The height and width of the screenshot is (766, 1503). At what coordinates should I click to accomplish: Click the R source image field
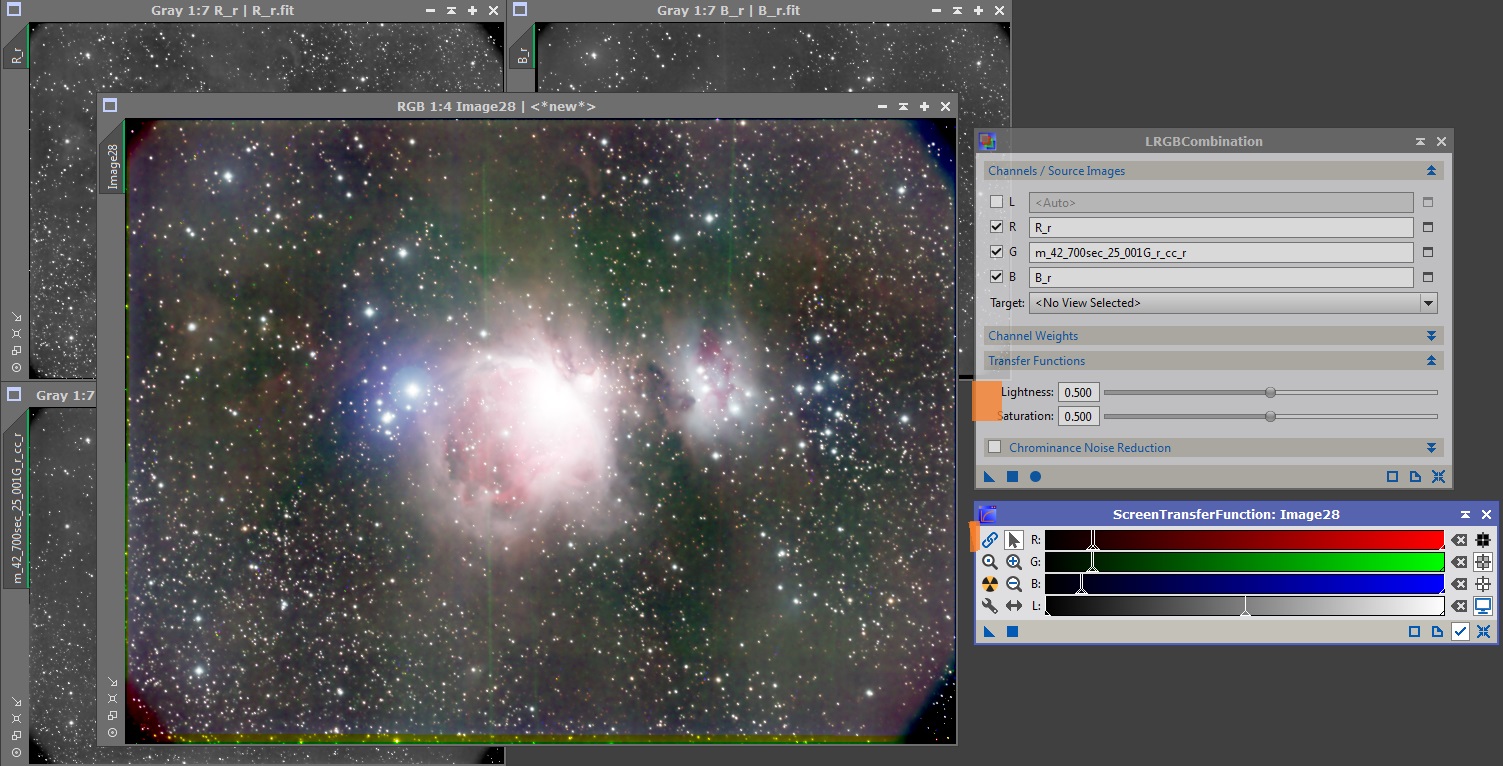[1221, 227]
